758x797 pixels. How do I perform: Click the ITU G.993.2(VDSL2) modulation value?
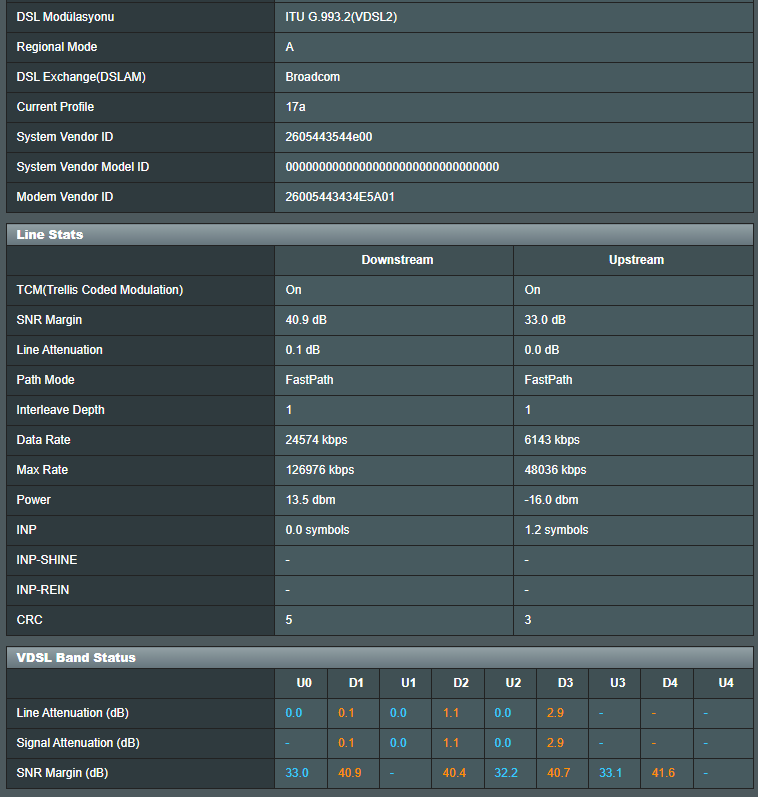click(x=341, y=17)
